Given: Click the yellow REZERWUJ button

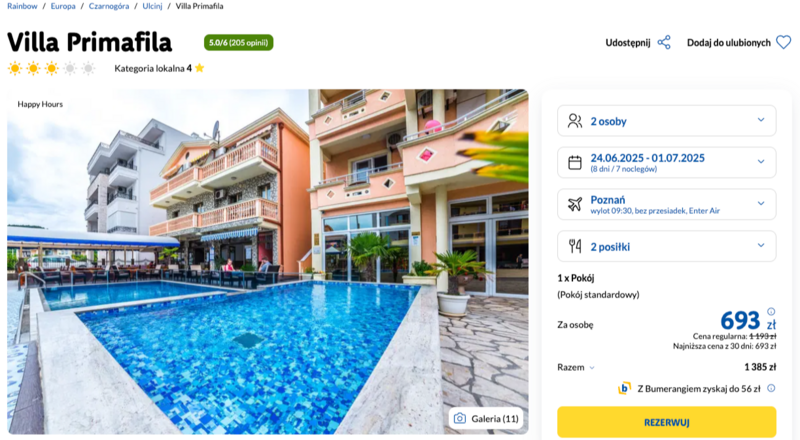Looking at the screenshot, I should click(x=666, y=422).
